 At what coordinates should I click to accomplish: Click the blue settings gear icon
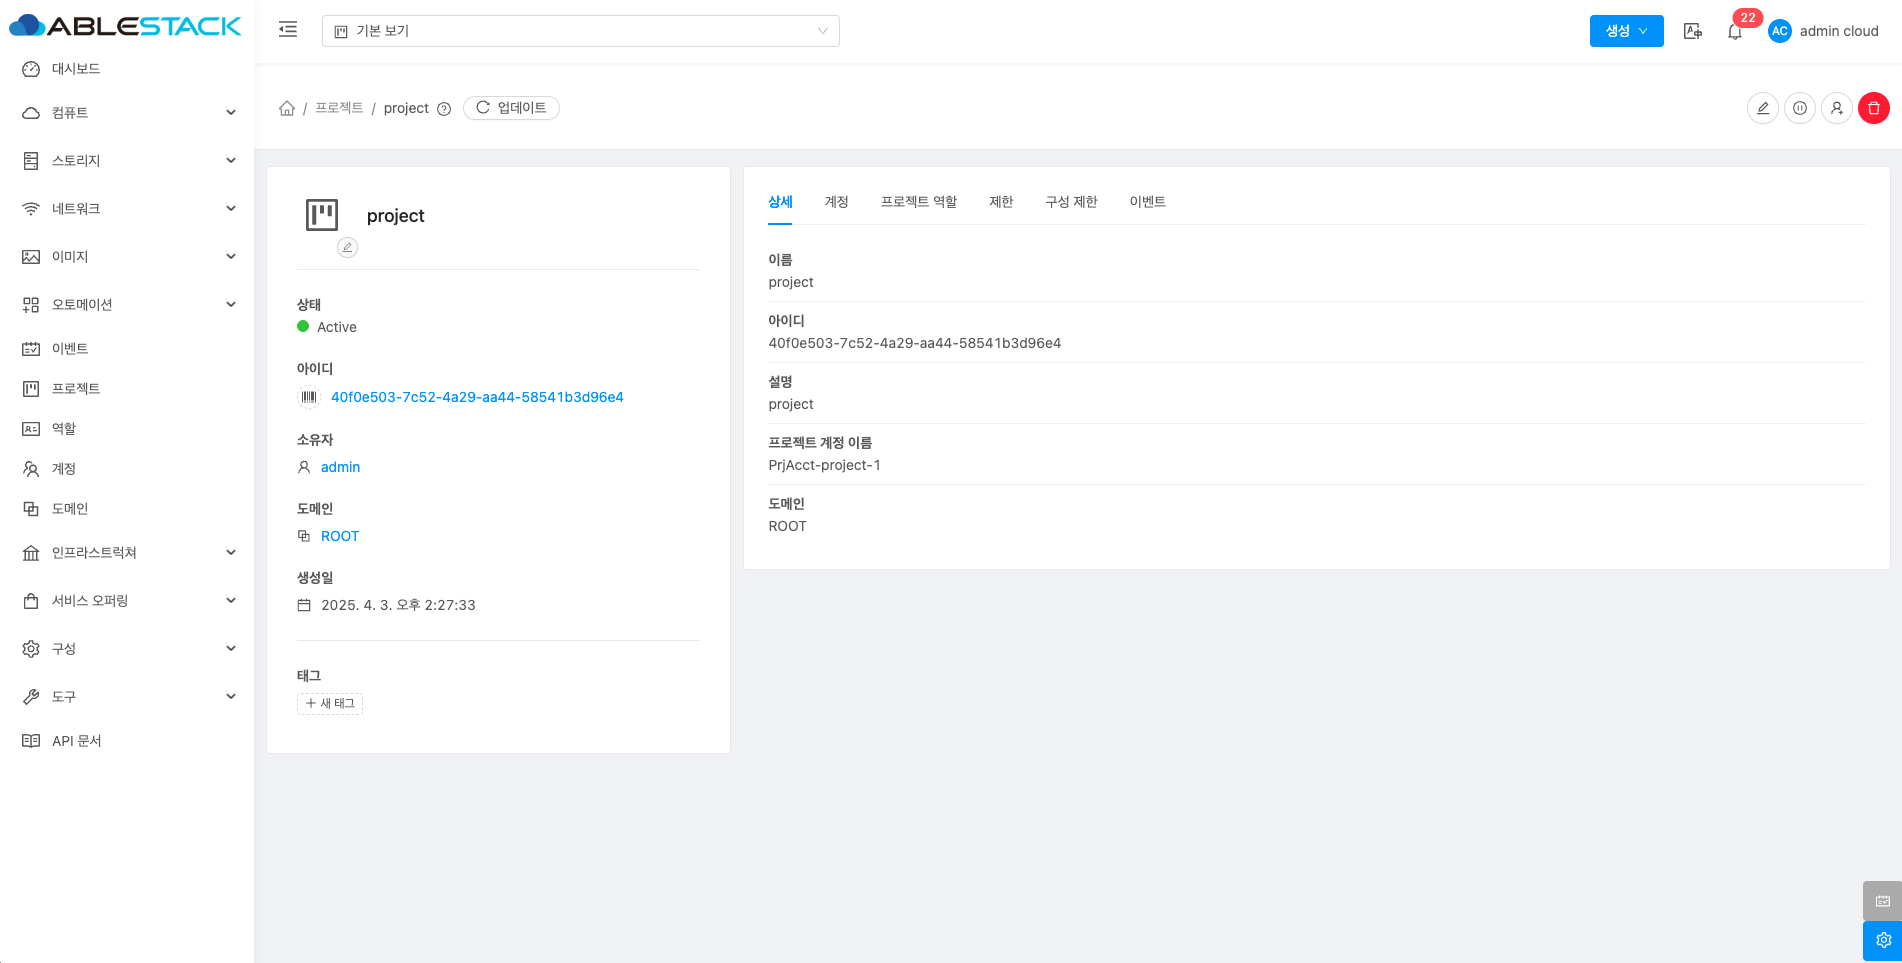tap(1882, 940)
